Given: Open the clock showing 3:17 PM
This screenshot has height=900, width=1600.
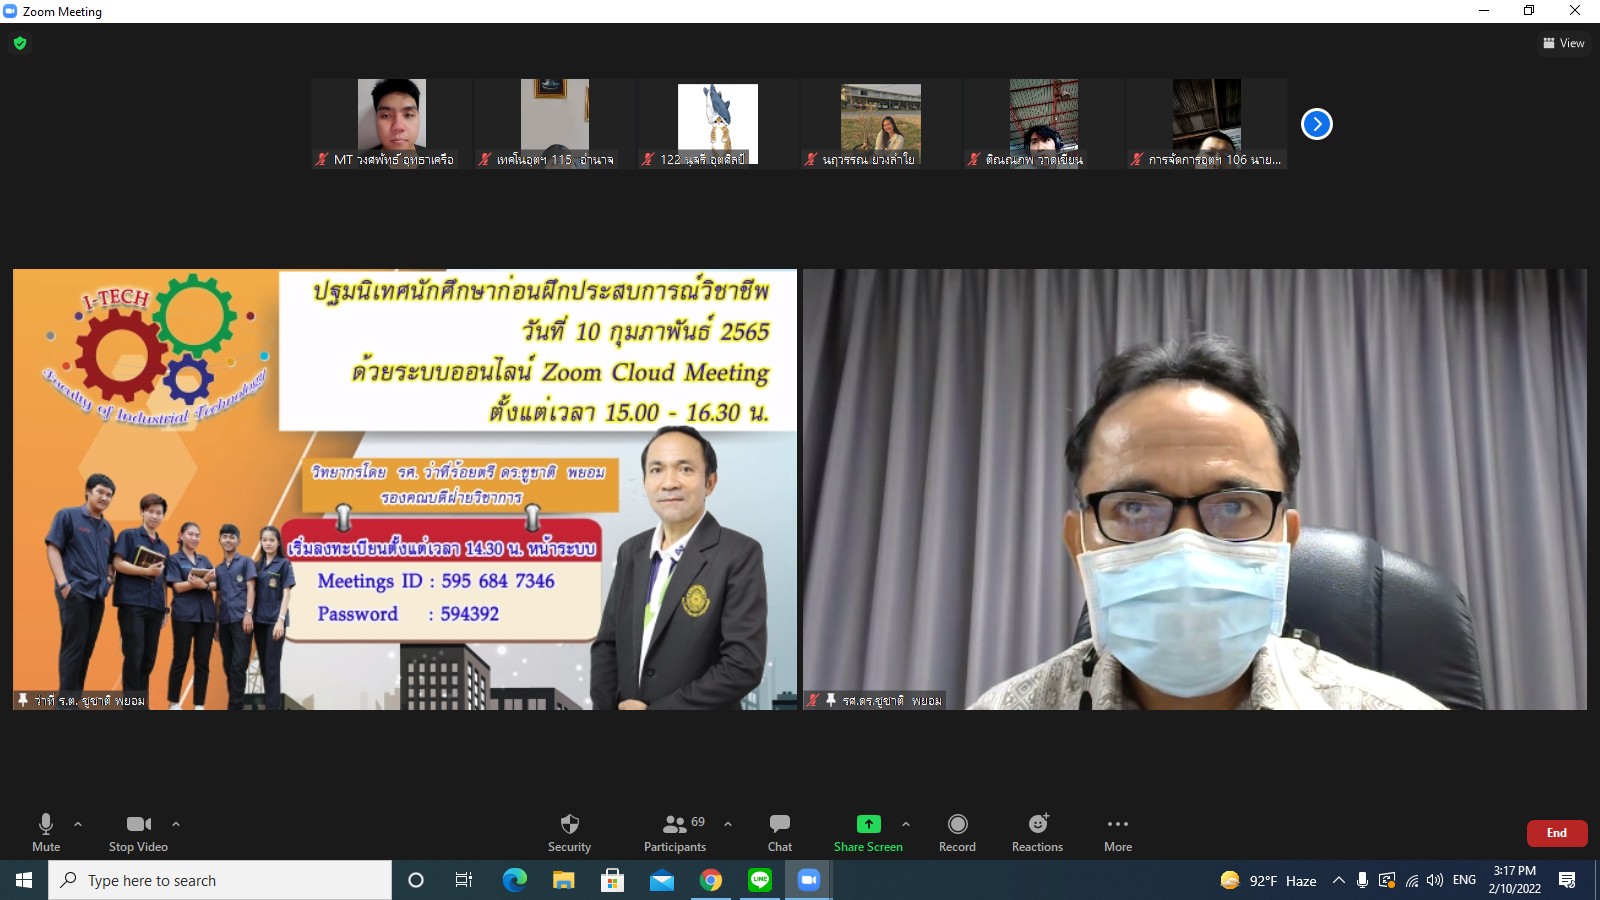Looking at the screenshot, I should 1514,880.
